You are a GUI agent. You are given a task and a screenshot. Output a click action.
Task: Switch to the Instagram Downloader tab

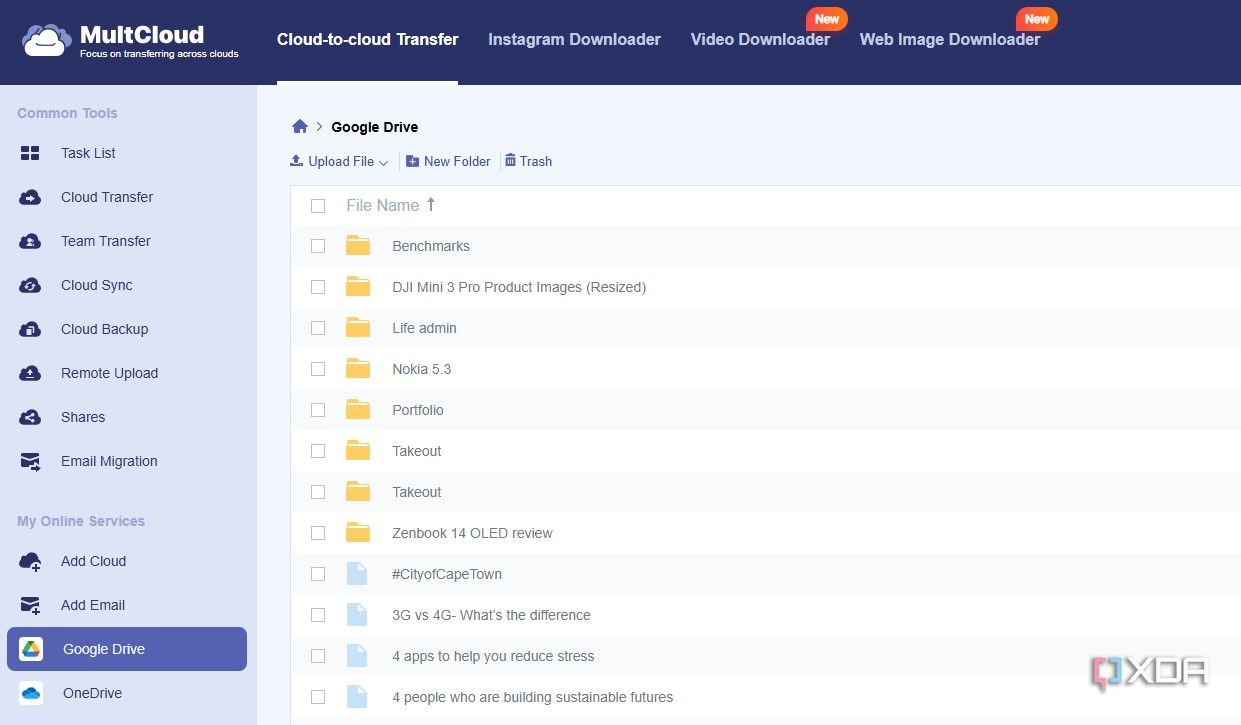click(574, 39)
